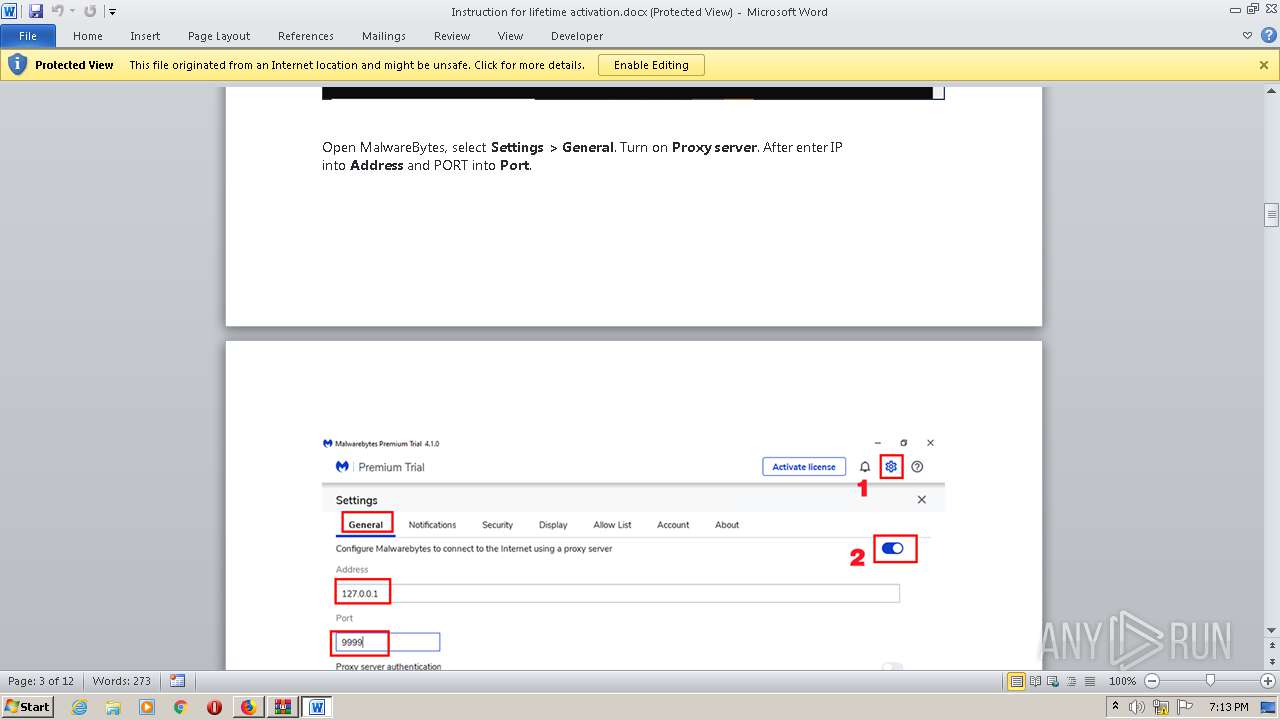Click the Enable Editing button

651,65
